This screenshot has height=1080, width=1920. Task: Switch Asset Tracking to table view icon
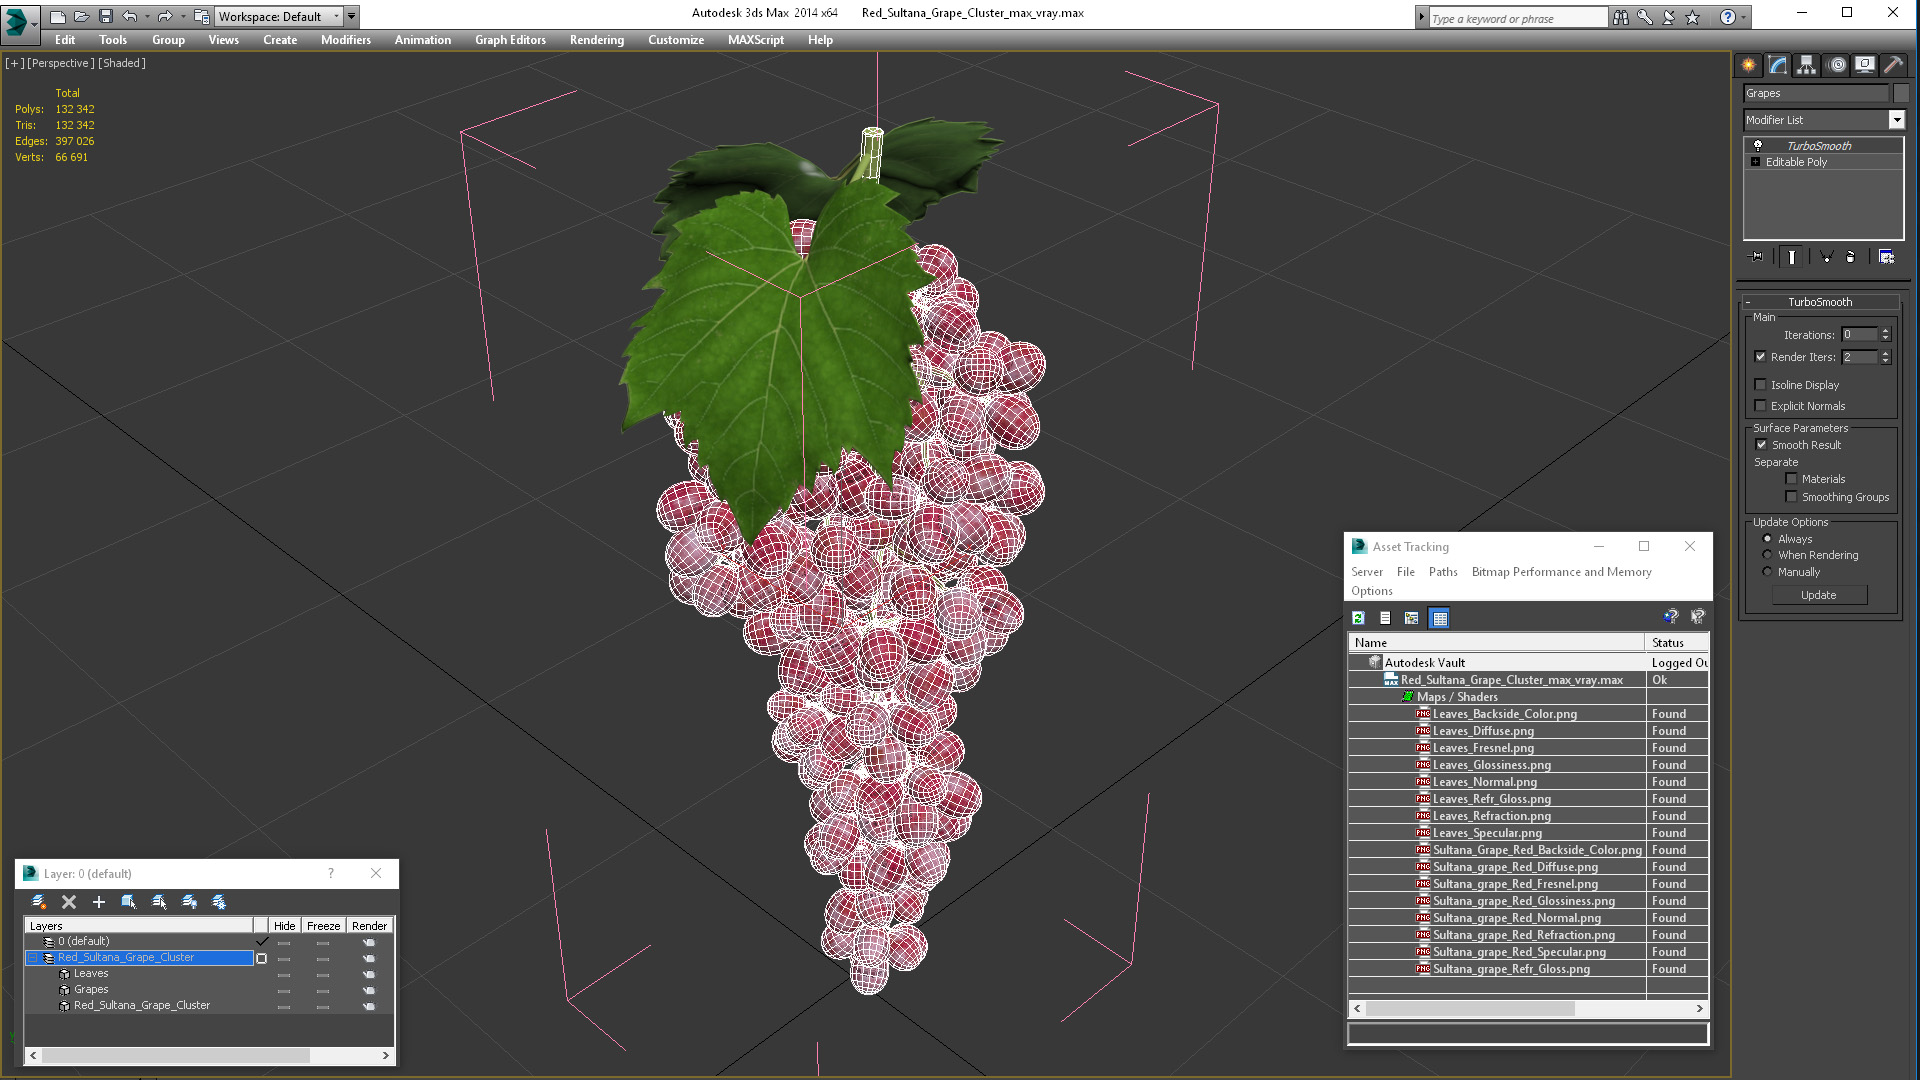[x=1439, y=618]
